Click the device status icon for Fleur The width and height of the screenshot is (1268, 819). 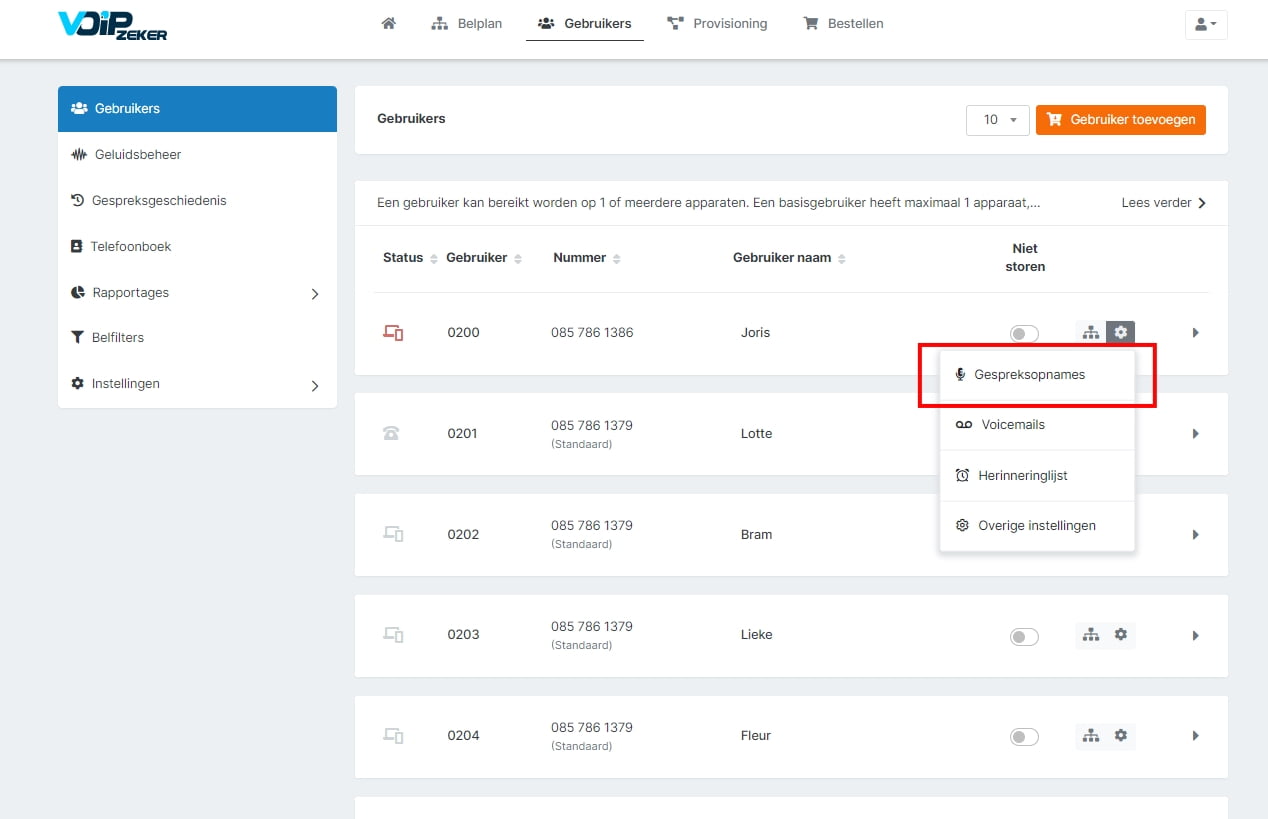click(x=393, y=736)
